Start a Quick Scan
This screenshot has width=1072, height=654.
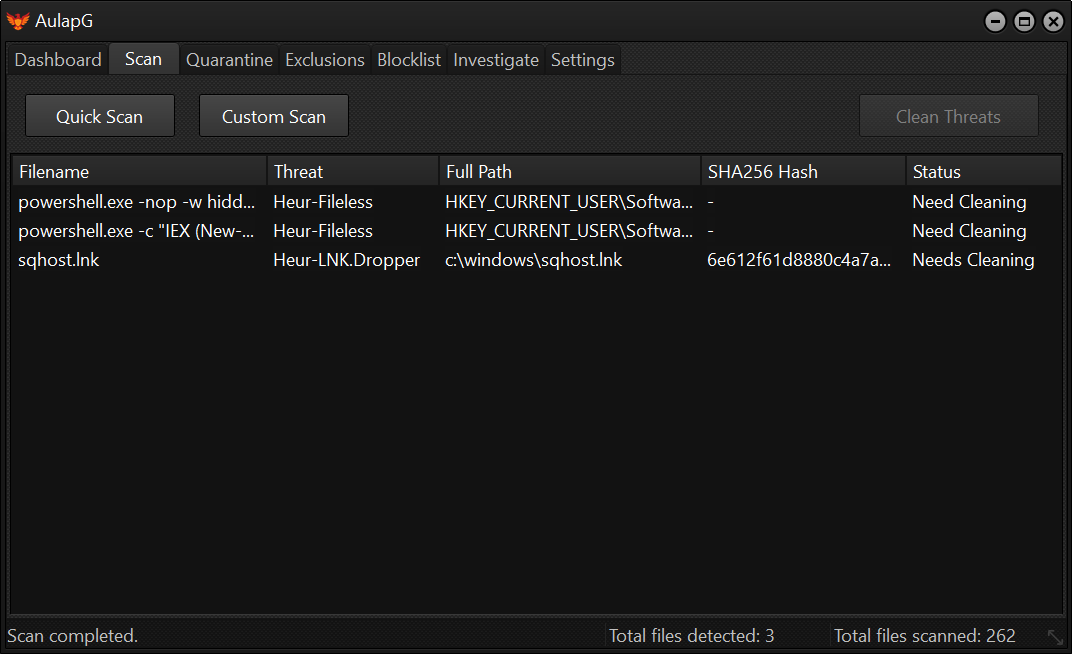click(100, 116)
